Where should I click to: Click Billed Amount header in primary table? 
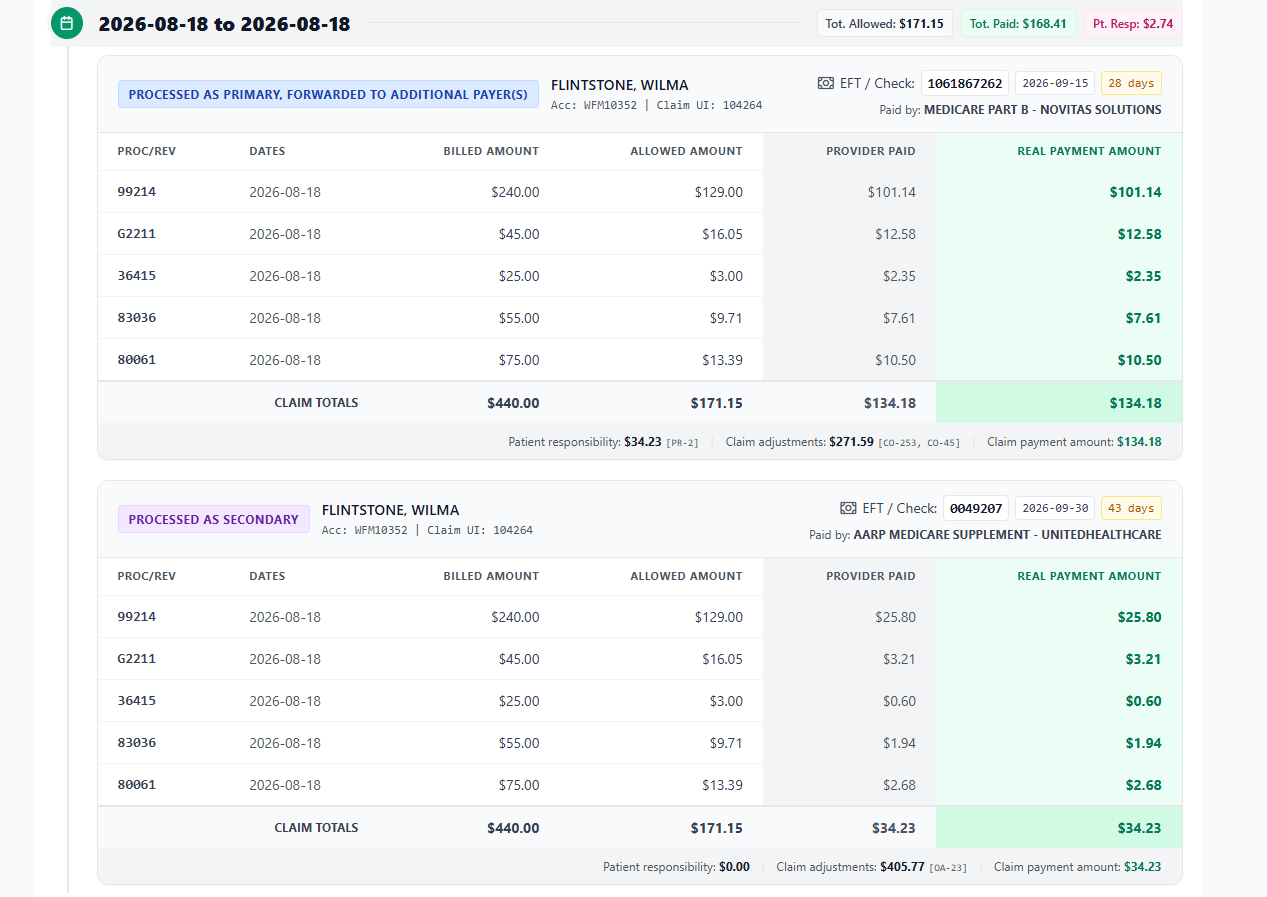pyautogui.click(x=491, y=151)
